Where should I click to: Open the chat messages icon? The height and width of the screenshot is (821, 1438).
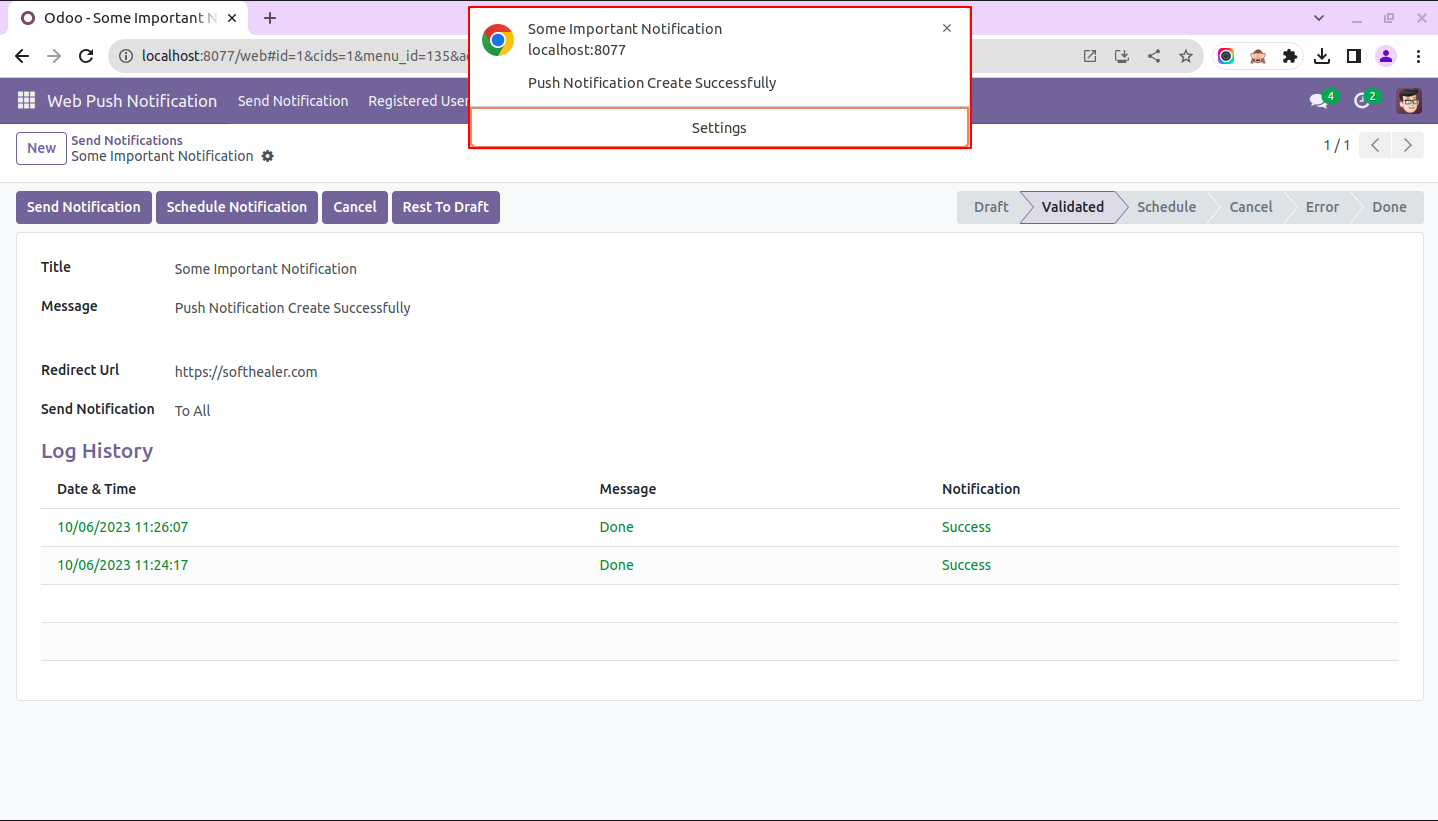tap(1319, 101)
